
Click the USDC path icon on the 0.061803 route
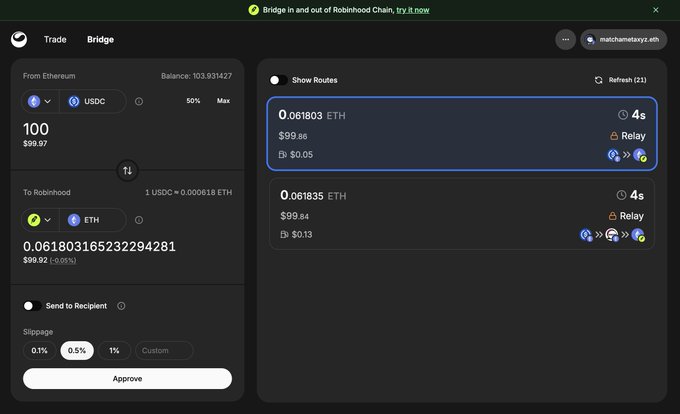click(x=613, y=155)
